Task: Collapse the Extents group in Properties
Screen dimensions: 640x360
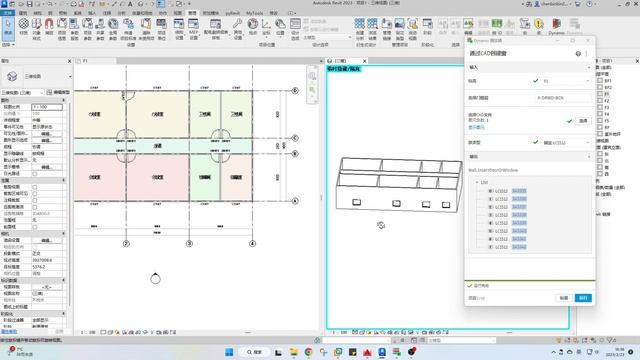Action: 63,180
